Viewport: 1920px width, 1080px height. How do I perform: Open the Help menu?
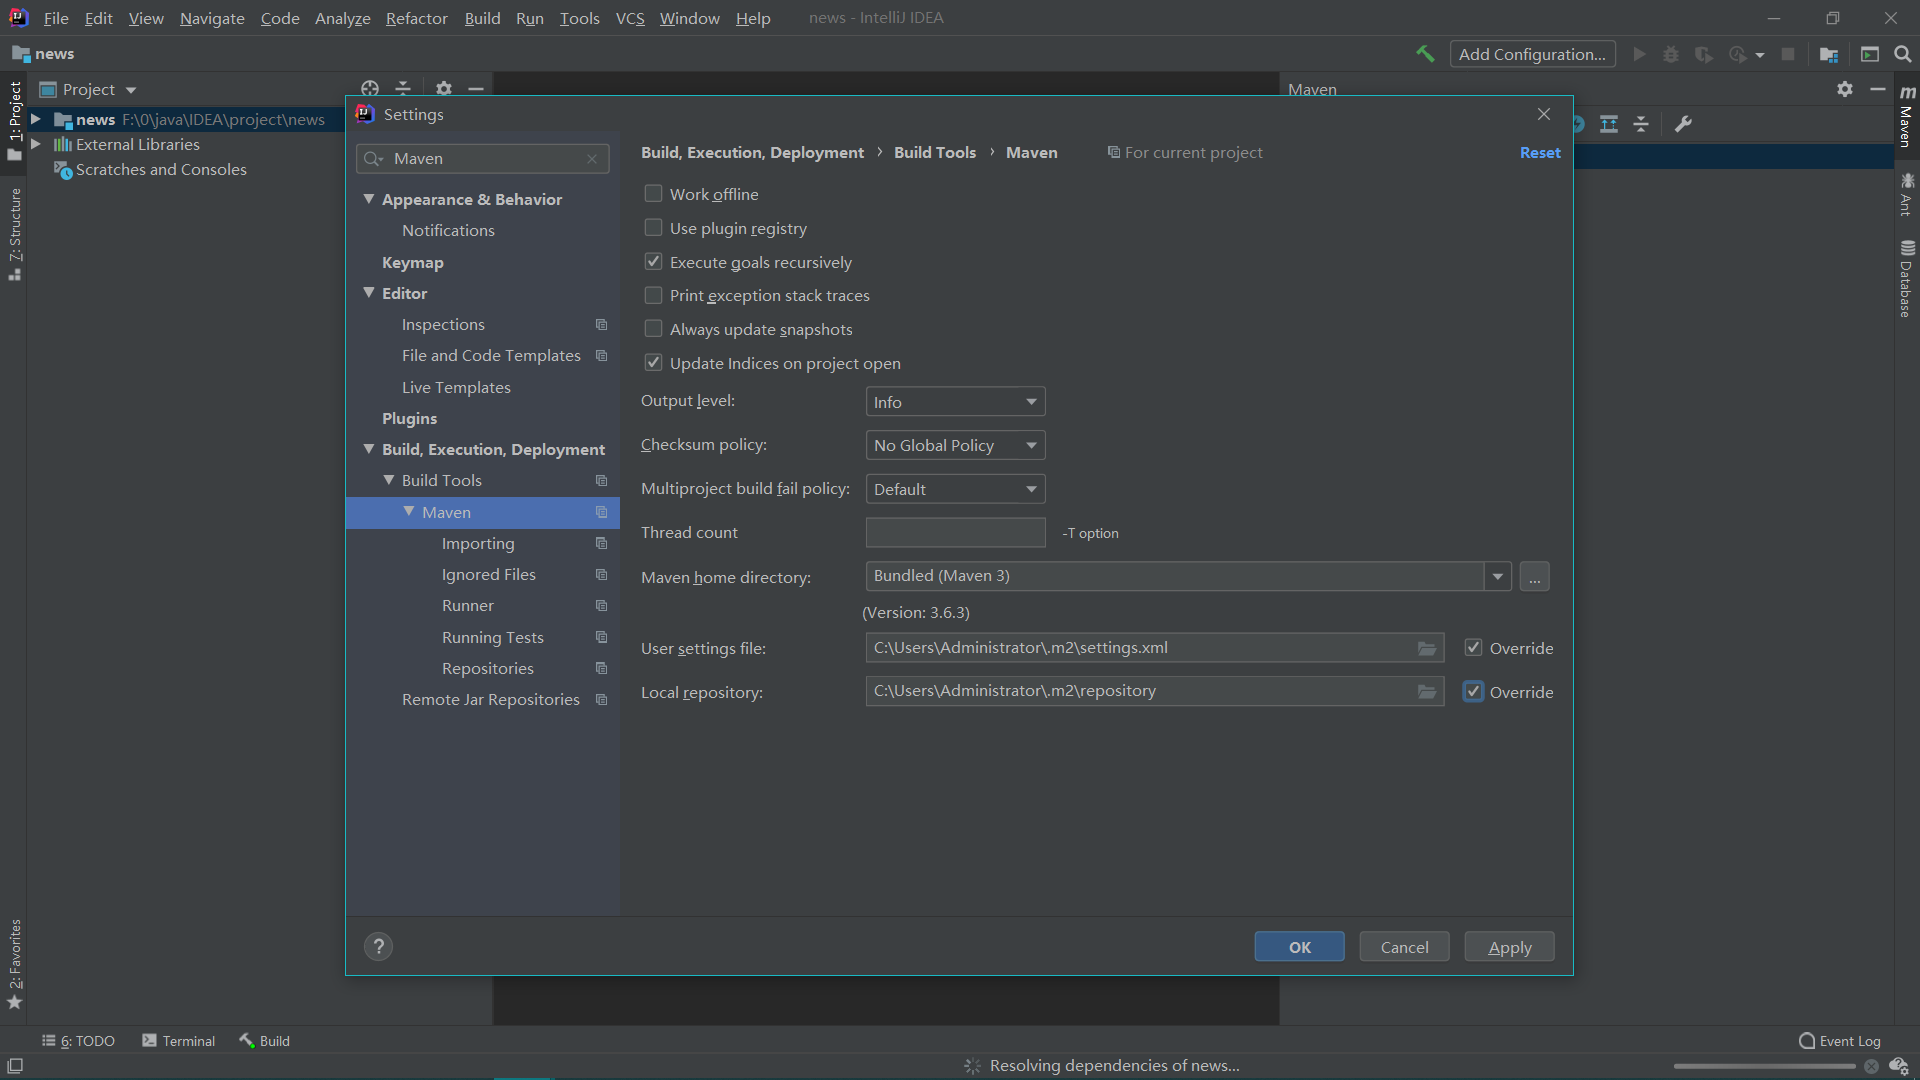[x=753, y=18]
